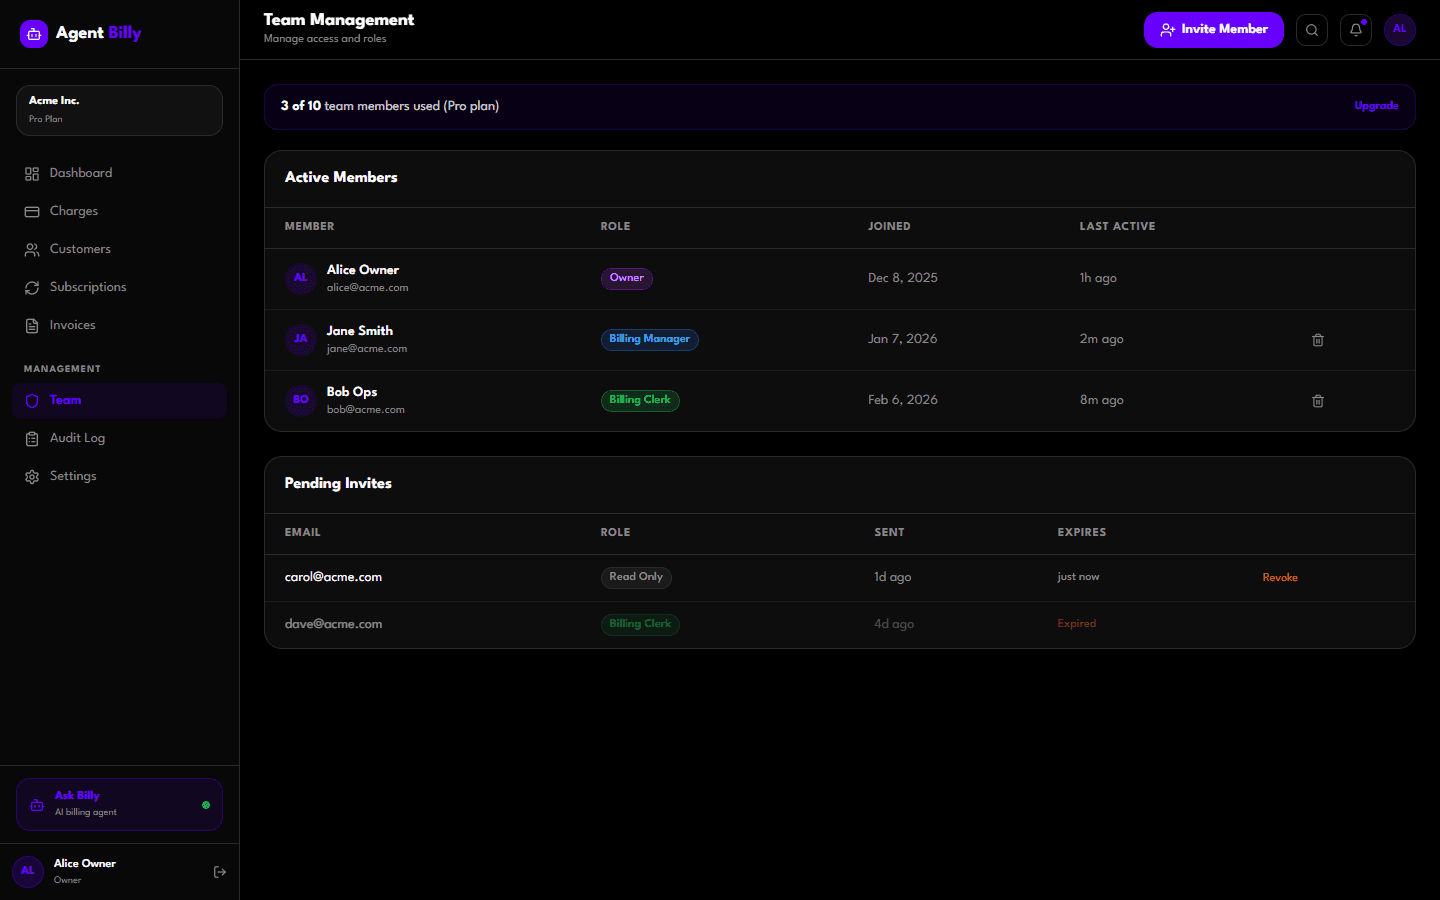Navigate to Subscriptions
1440x900 pixels.
click(88, 287)
